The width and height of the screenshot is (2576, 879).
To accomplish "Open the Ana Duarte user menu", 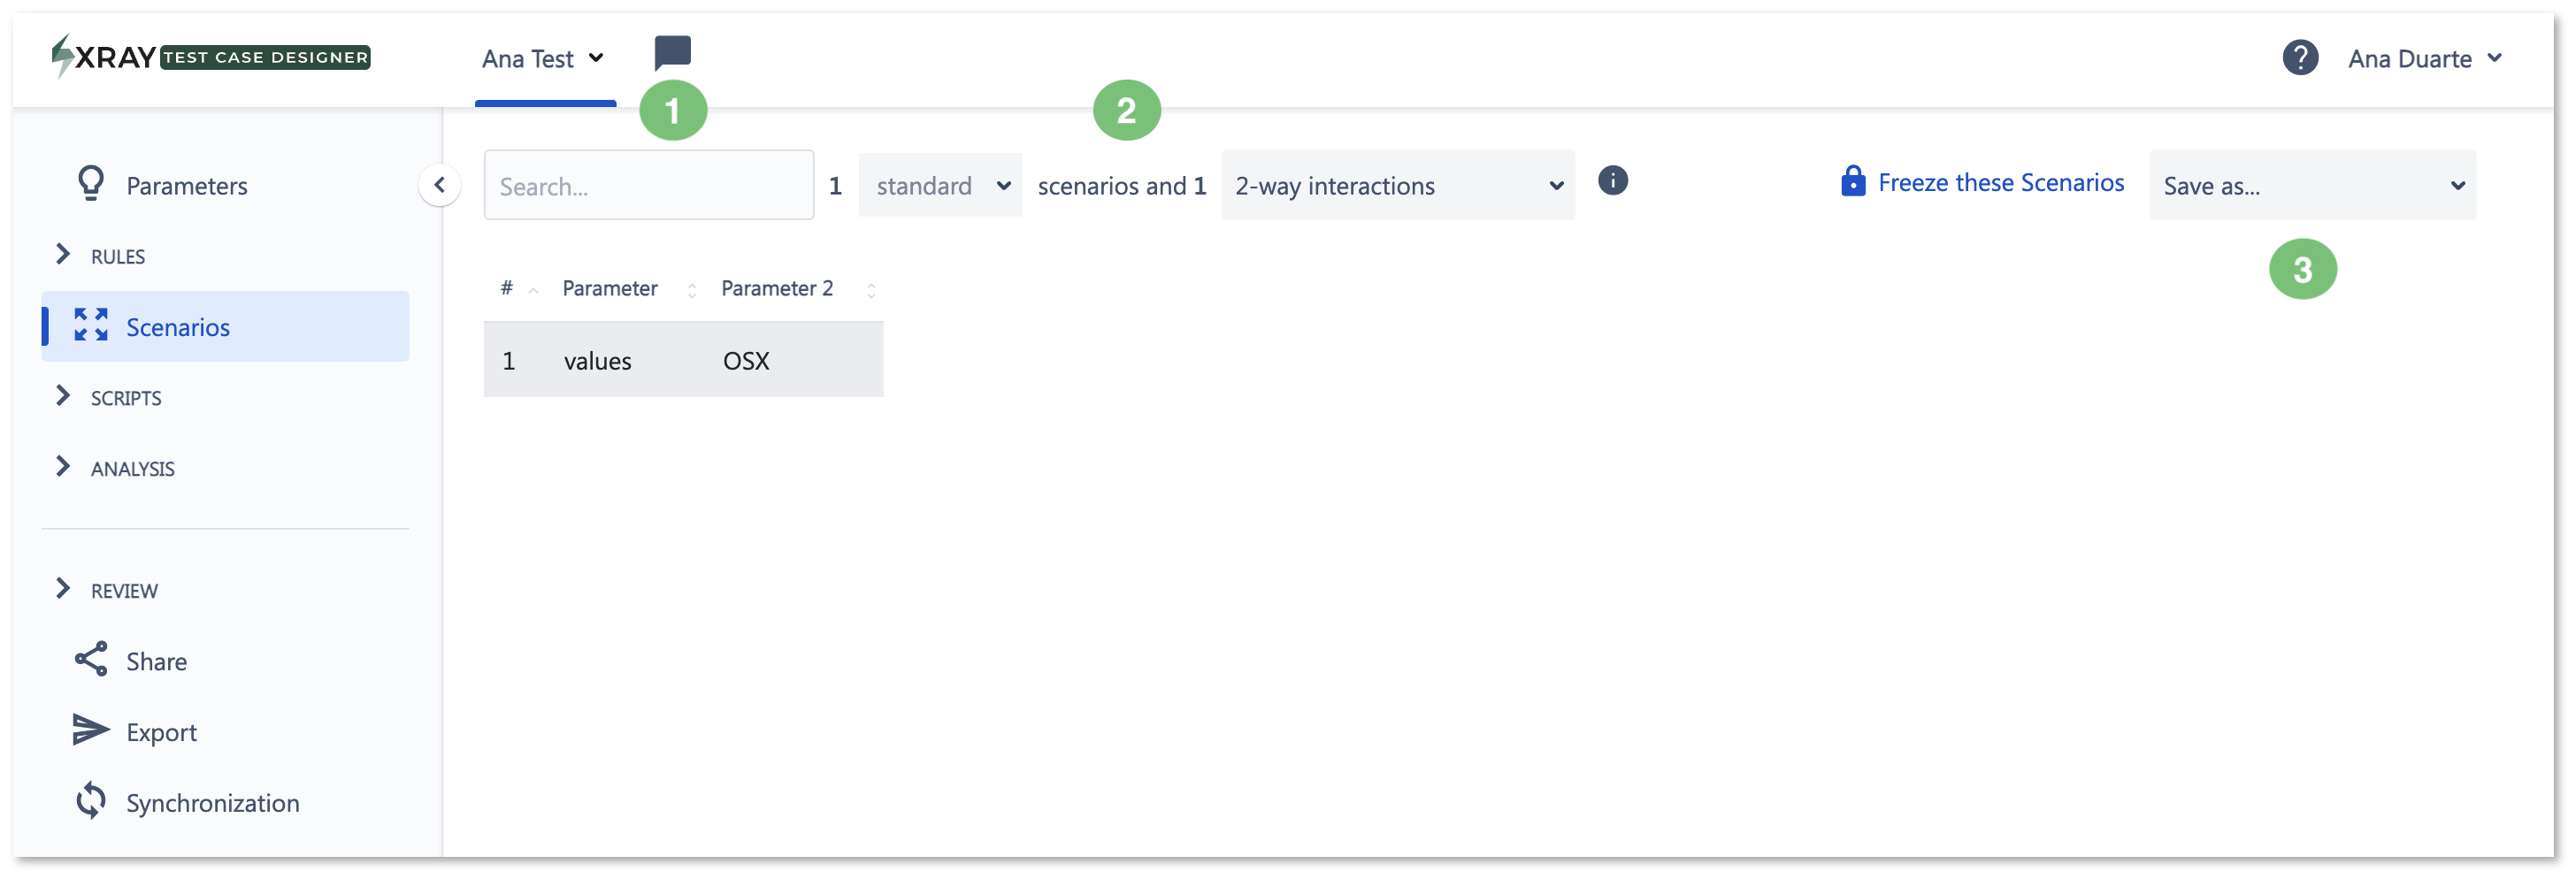I will (2424, 59).
